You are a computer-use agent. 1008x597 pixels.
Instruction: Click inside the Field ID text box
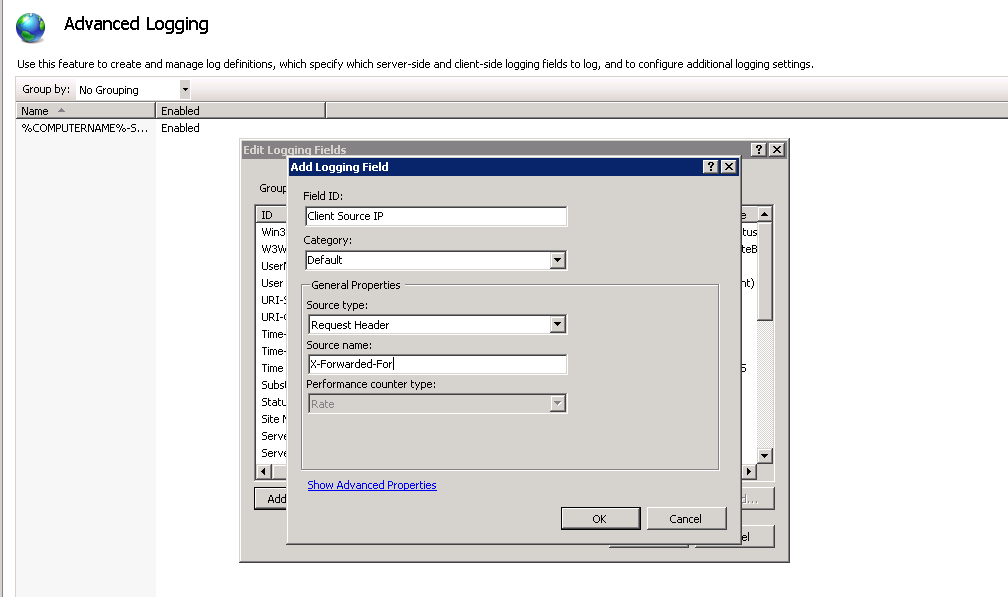pyautogui.click(x=435, y=216)
